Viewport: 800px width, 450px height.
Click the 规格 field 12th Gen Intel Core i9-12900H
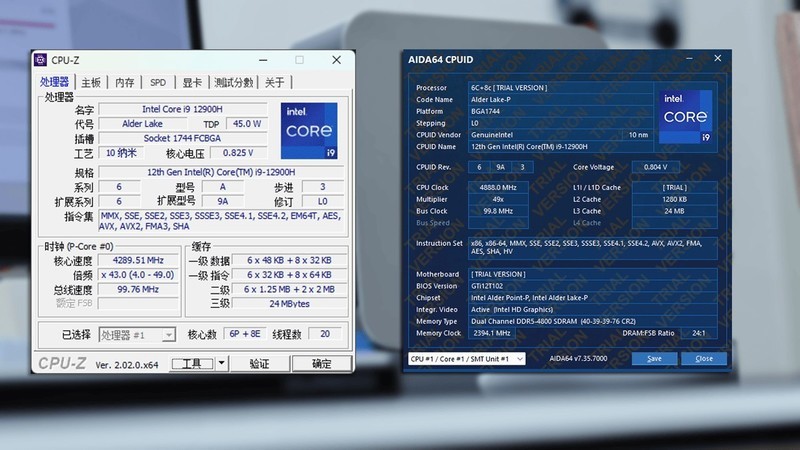tap(221, 172)
